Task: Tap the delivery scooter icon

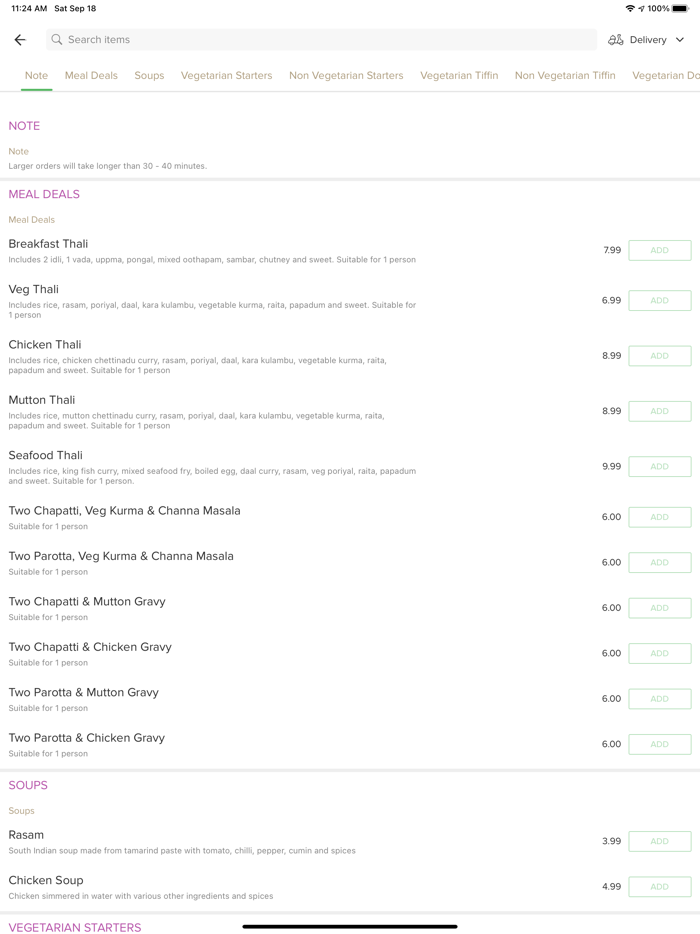Action: tap(615, 39)
